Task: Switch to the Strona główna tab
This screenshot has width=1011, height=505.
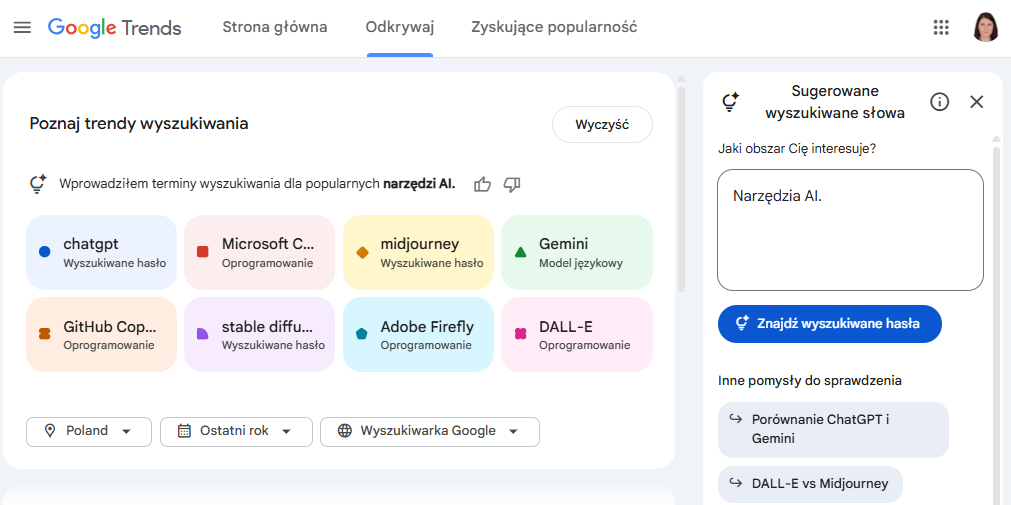Action: 275,27
